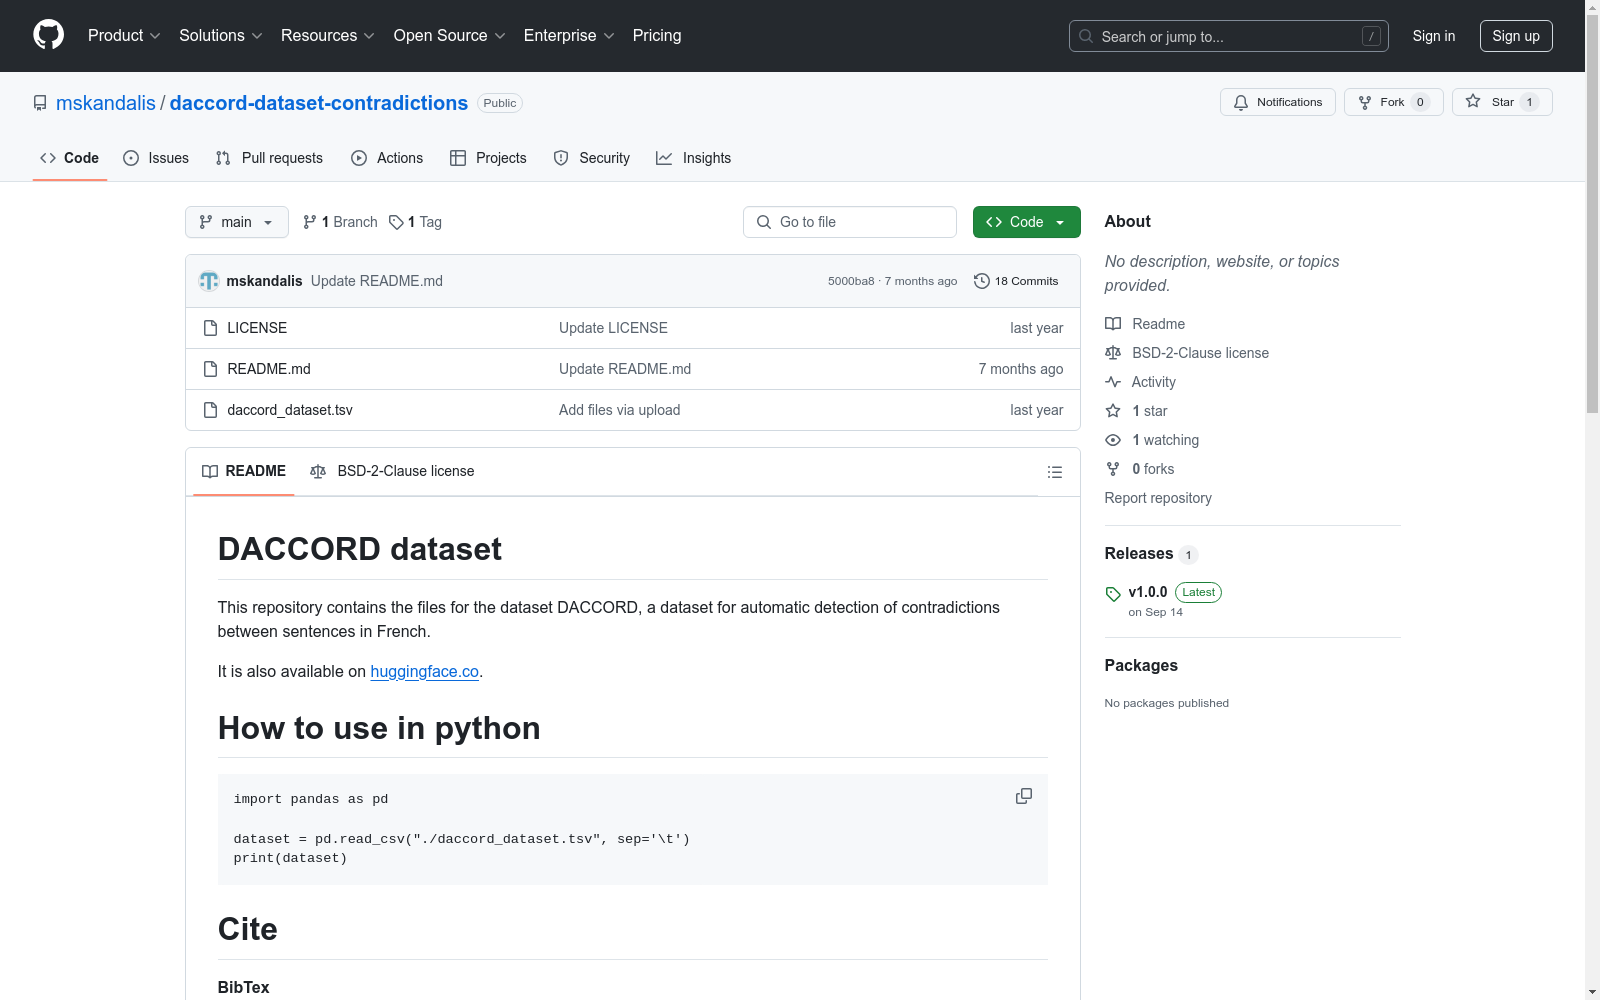Open the Packages section heading

(x=1141, y=665)
